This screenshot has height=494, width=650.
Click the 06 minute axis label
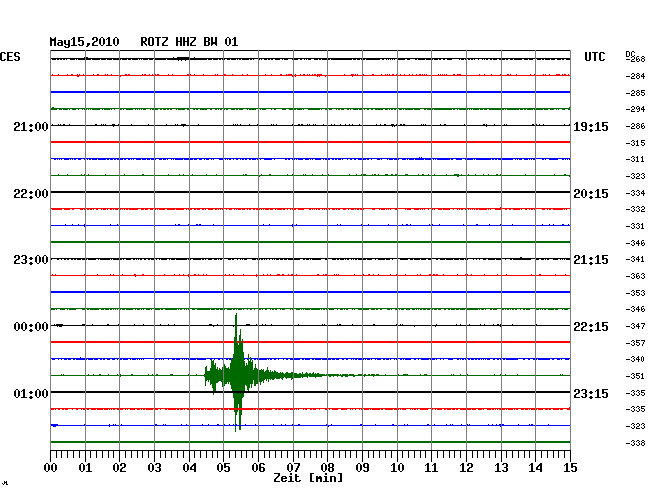pos(258,468)
